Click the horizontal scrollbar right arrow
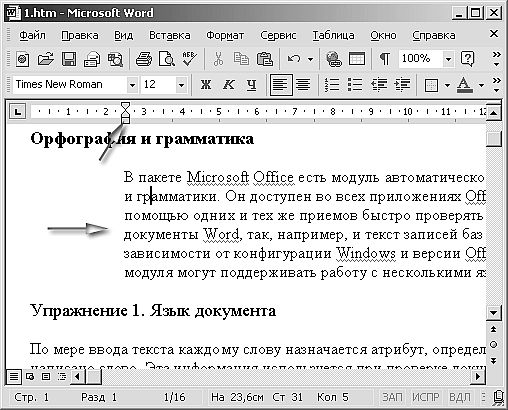Screen dimensions: 508x410 478,377
